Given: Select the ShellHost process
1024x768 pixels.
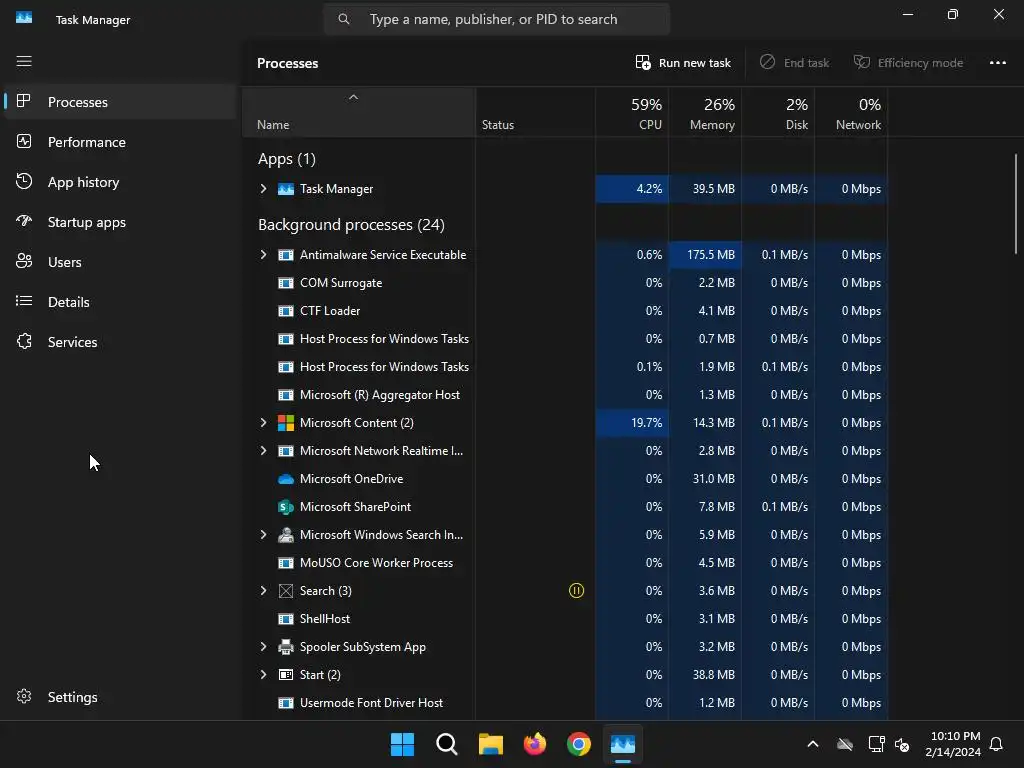Looking at the screenshot, I should pos(565,618).
